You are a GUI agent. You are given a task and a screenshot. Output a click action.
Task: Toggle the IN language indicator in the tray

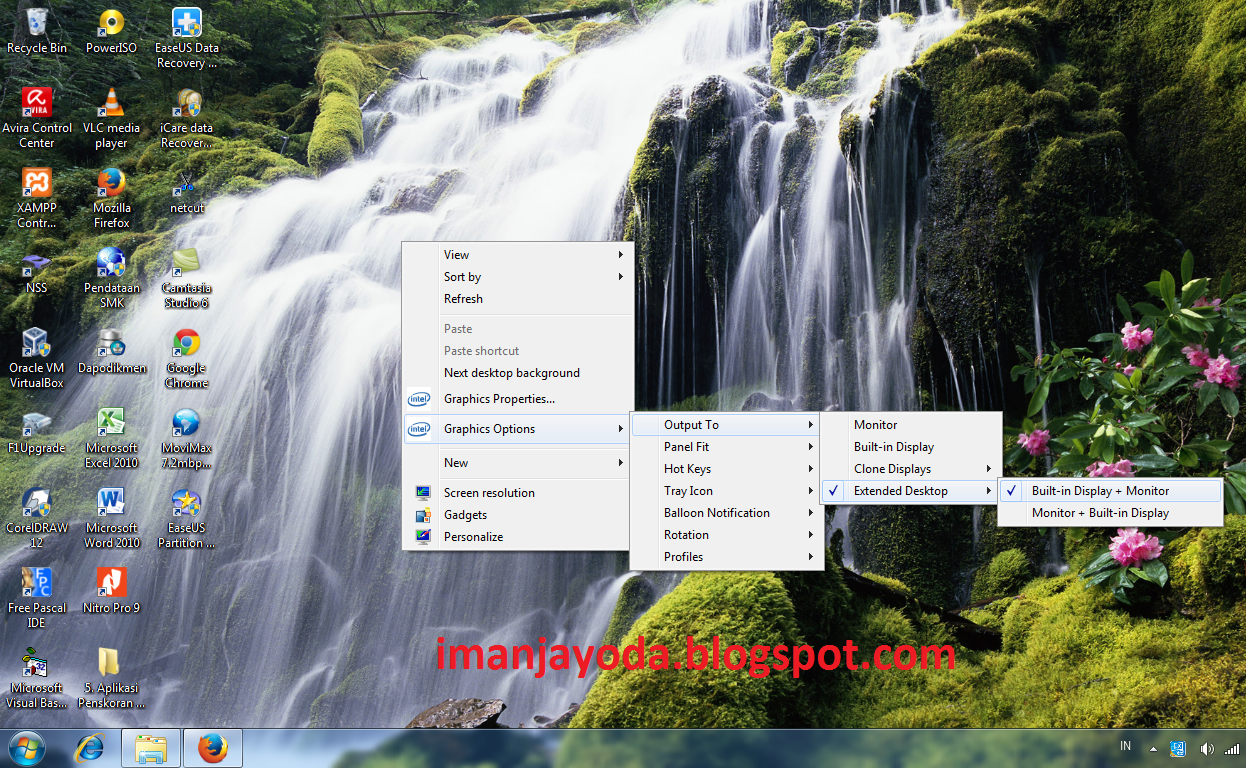1124,746
